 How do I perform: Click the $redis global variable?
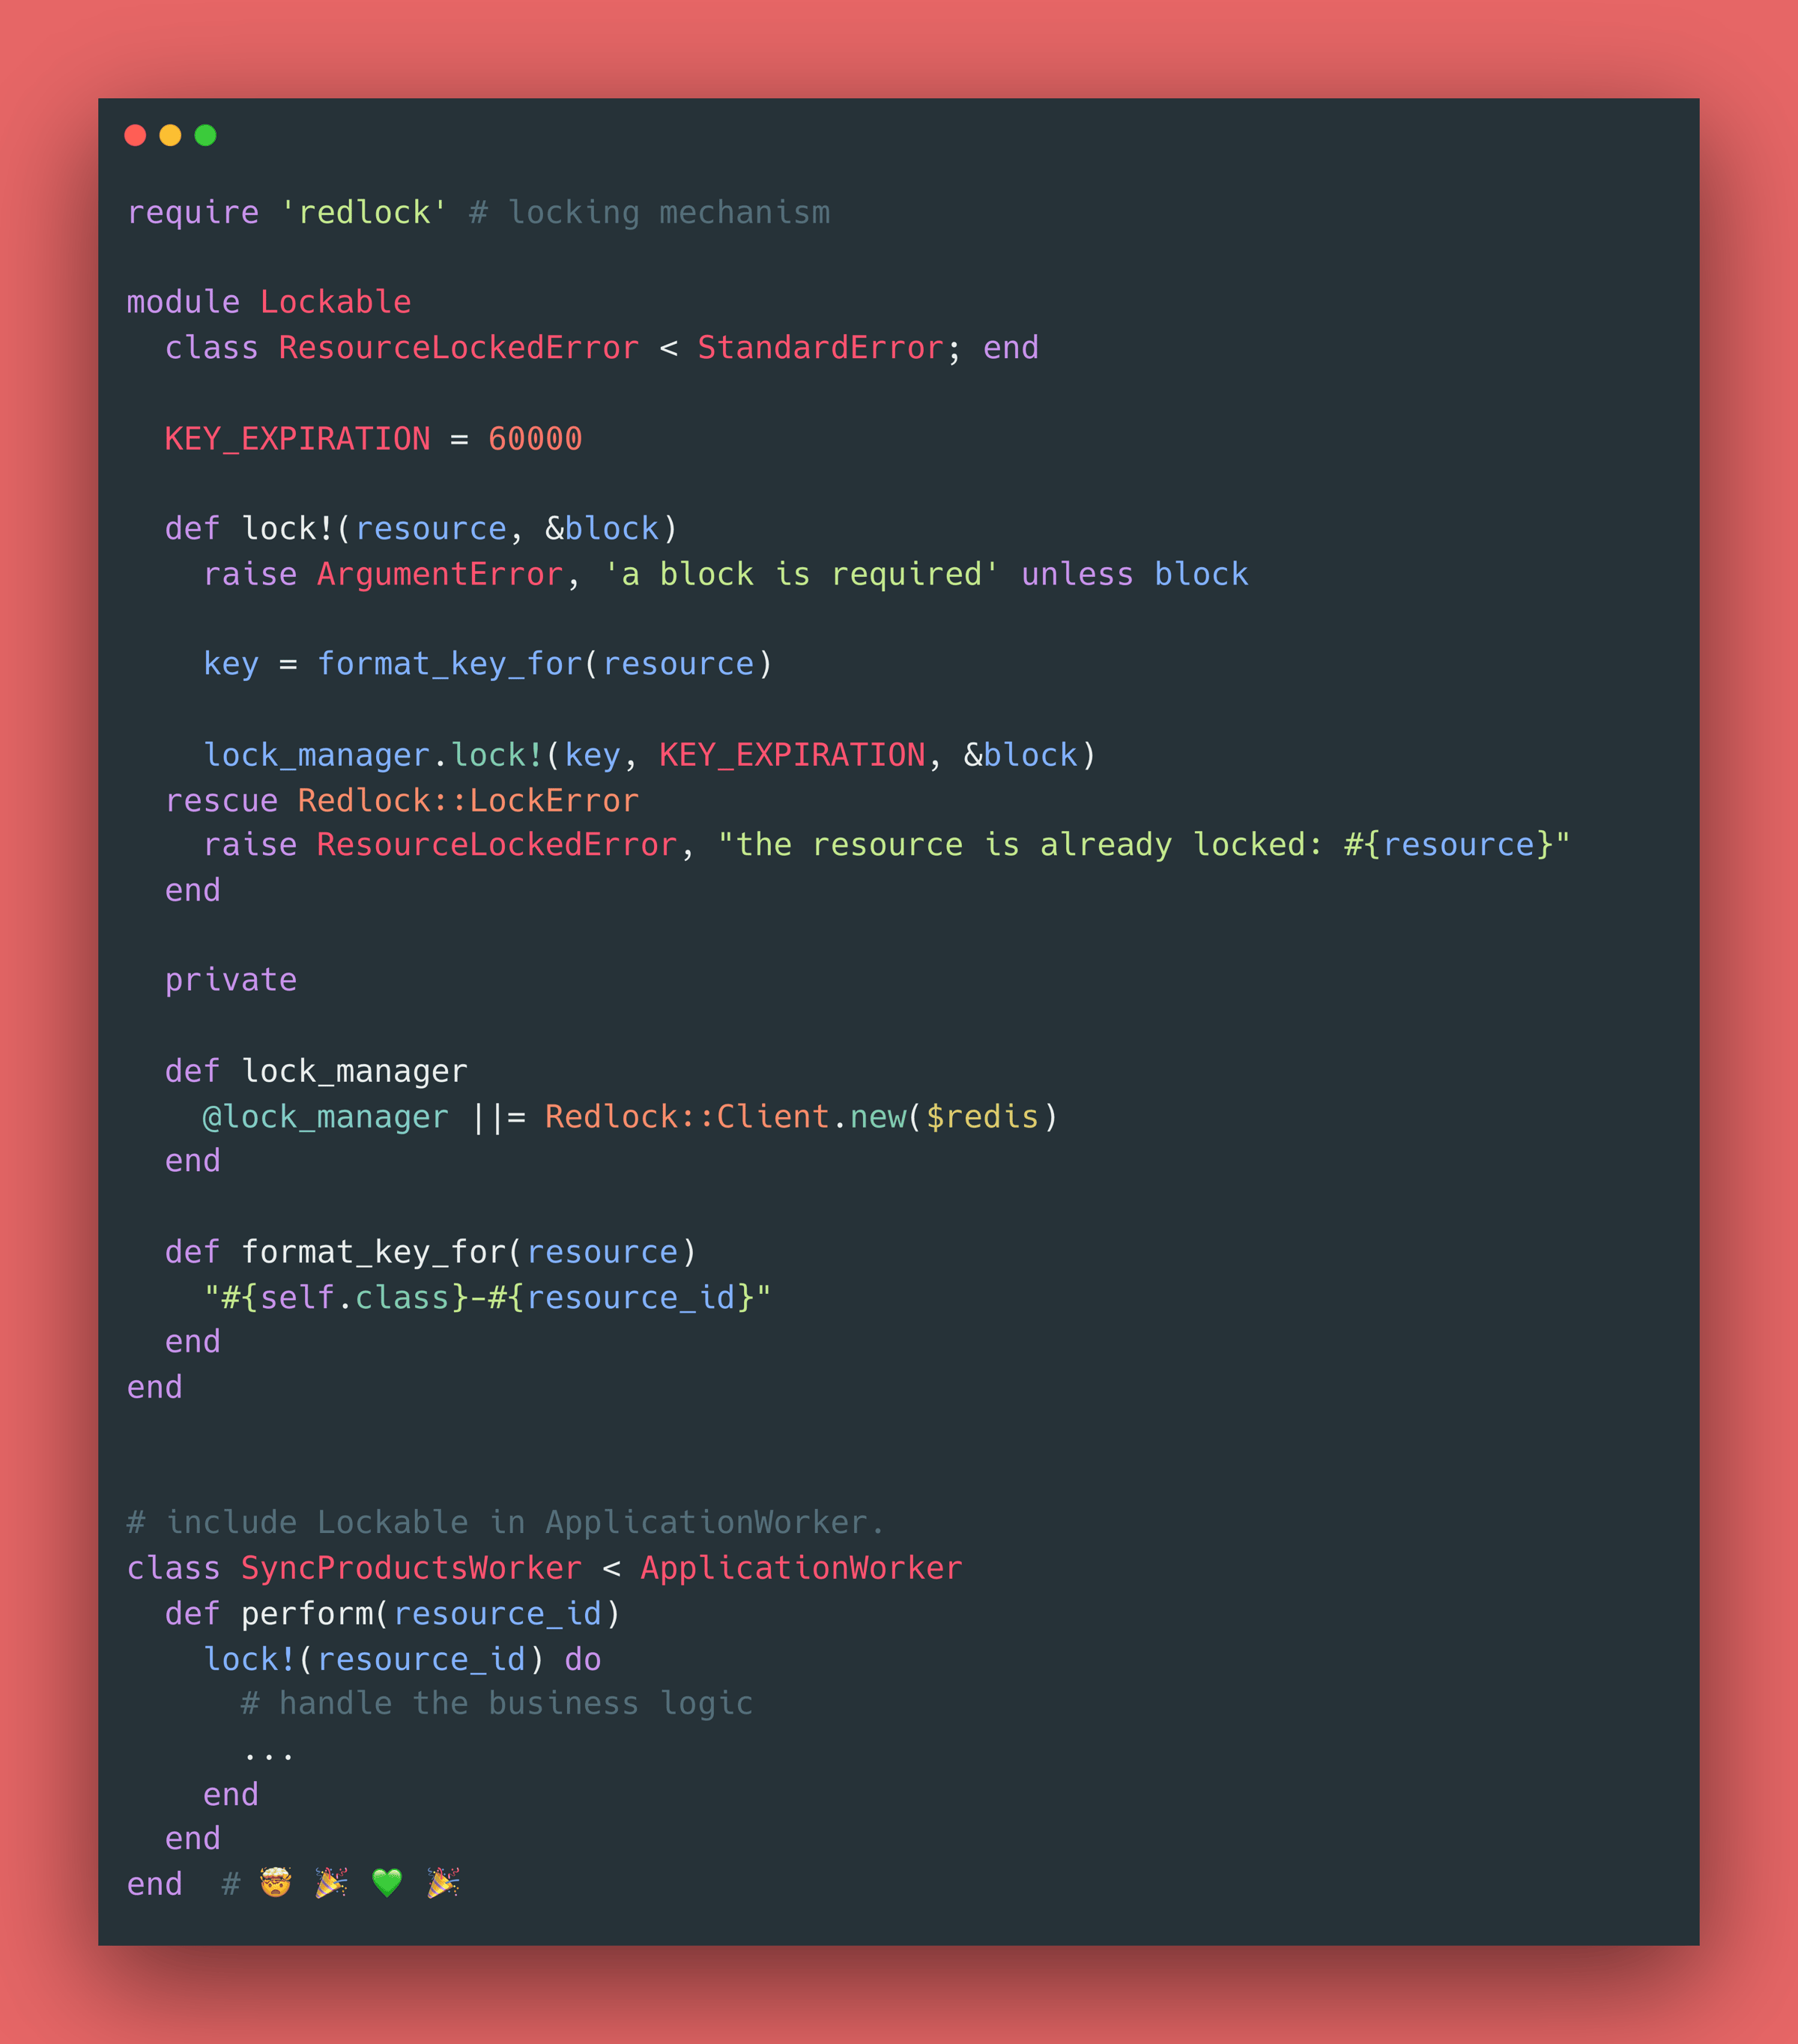982,1116
